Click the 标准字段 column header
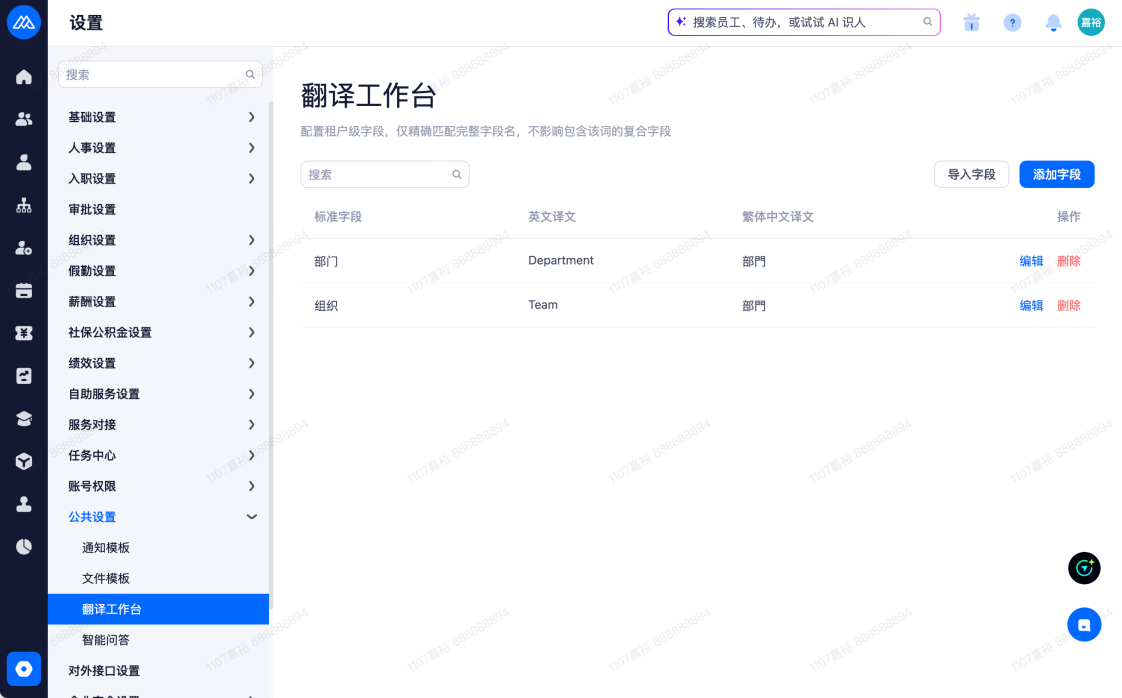Screen dimensions: 1122x698 [338, 217]
